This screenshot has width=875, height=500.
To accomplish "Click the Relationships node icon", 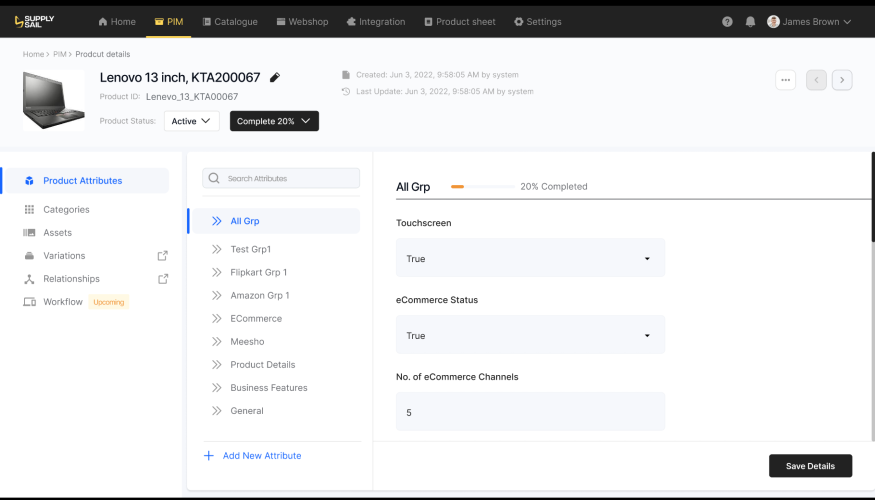I will click(29, 279).
